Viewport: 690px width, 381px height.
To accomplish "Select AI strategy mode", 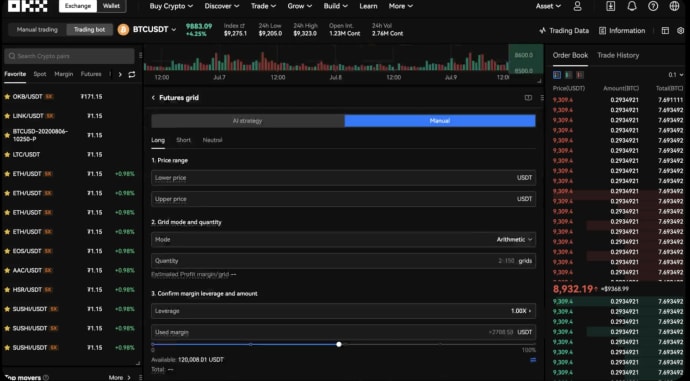I will click(x=248, y=121).
